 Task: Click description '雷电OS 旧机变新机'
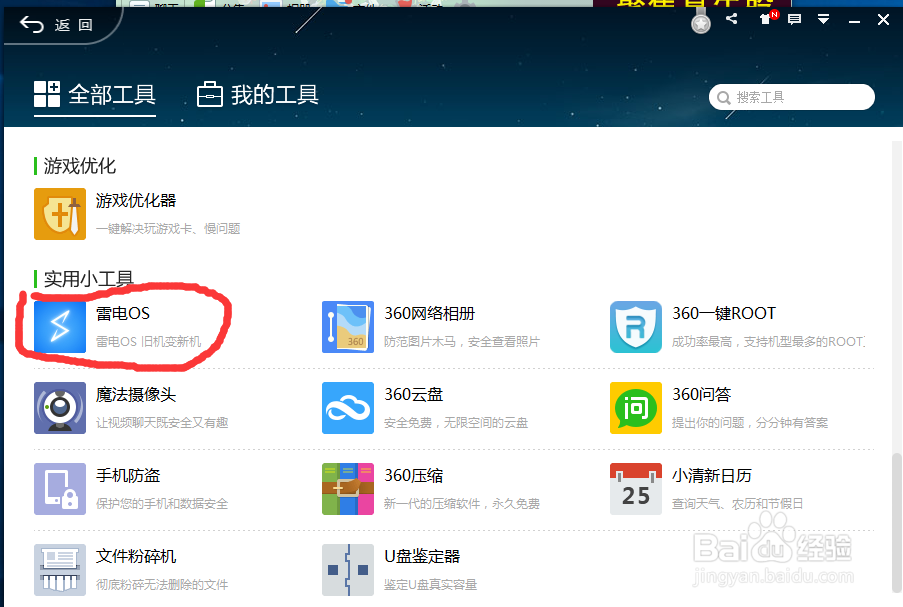coord(149,342)
